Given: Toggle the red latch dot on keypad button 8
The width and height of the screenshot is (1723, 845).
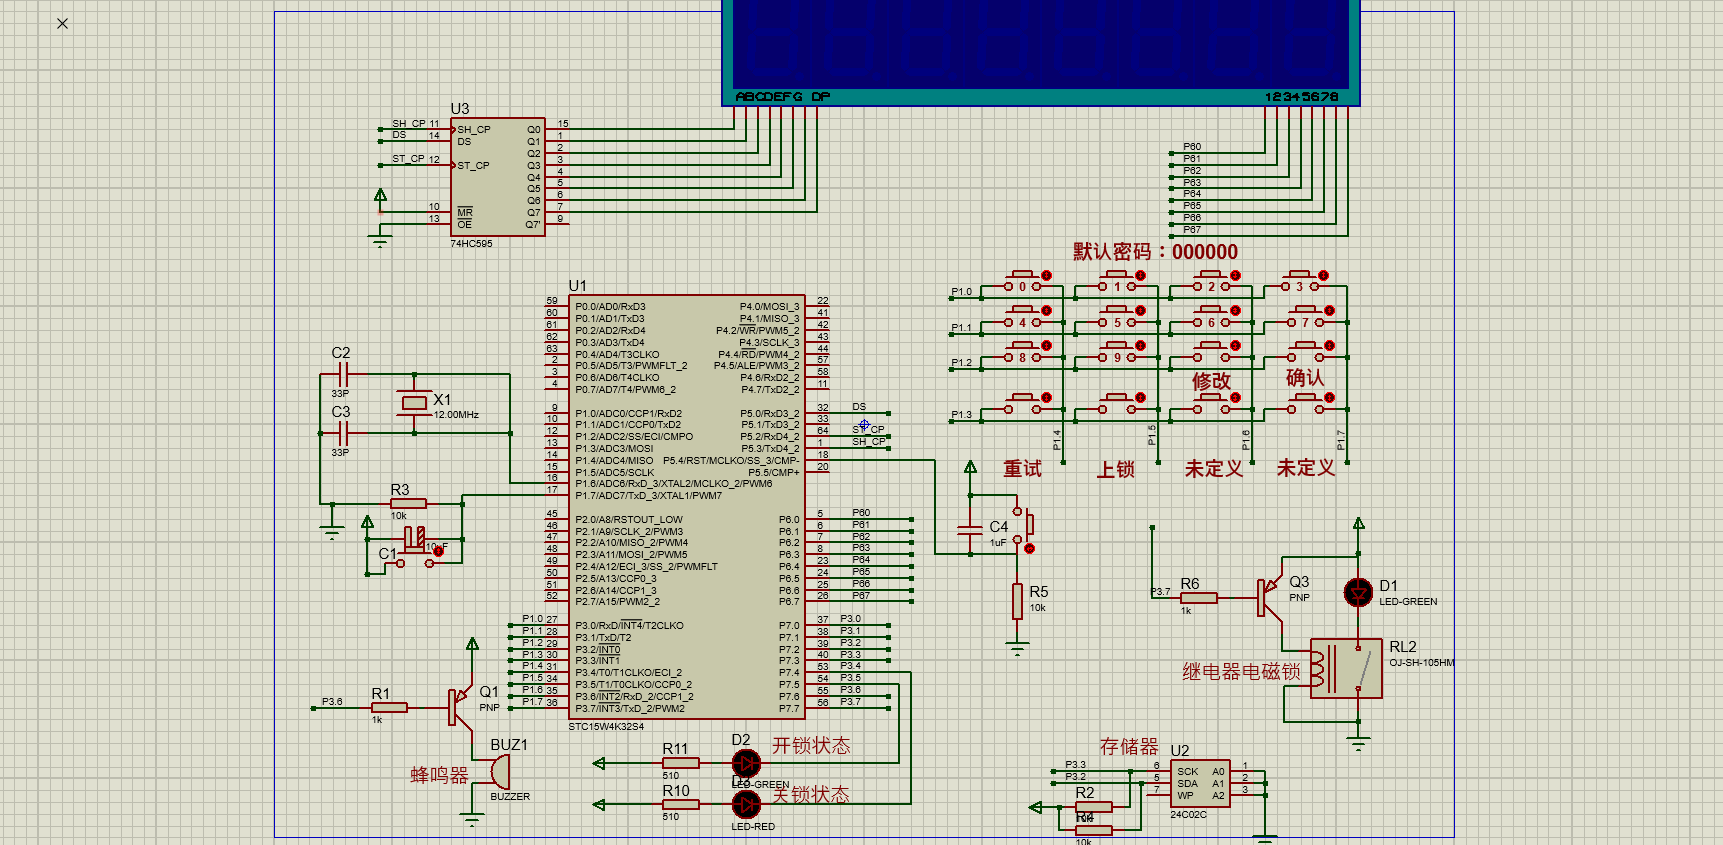Looking at the screenshot, I should [x=1047, y=346].
